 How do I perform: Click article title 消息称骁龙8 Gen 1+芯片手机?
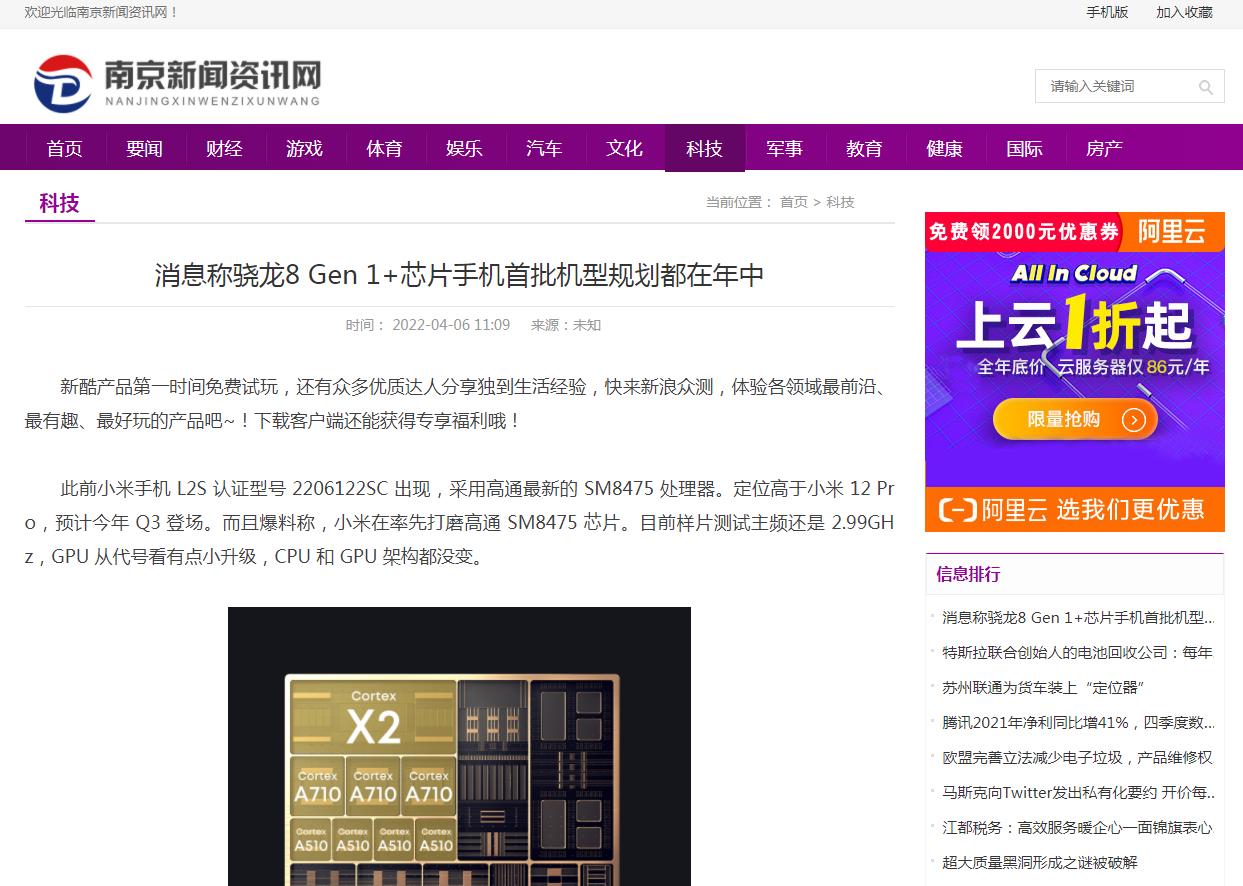(459, 275)
